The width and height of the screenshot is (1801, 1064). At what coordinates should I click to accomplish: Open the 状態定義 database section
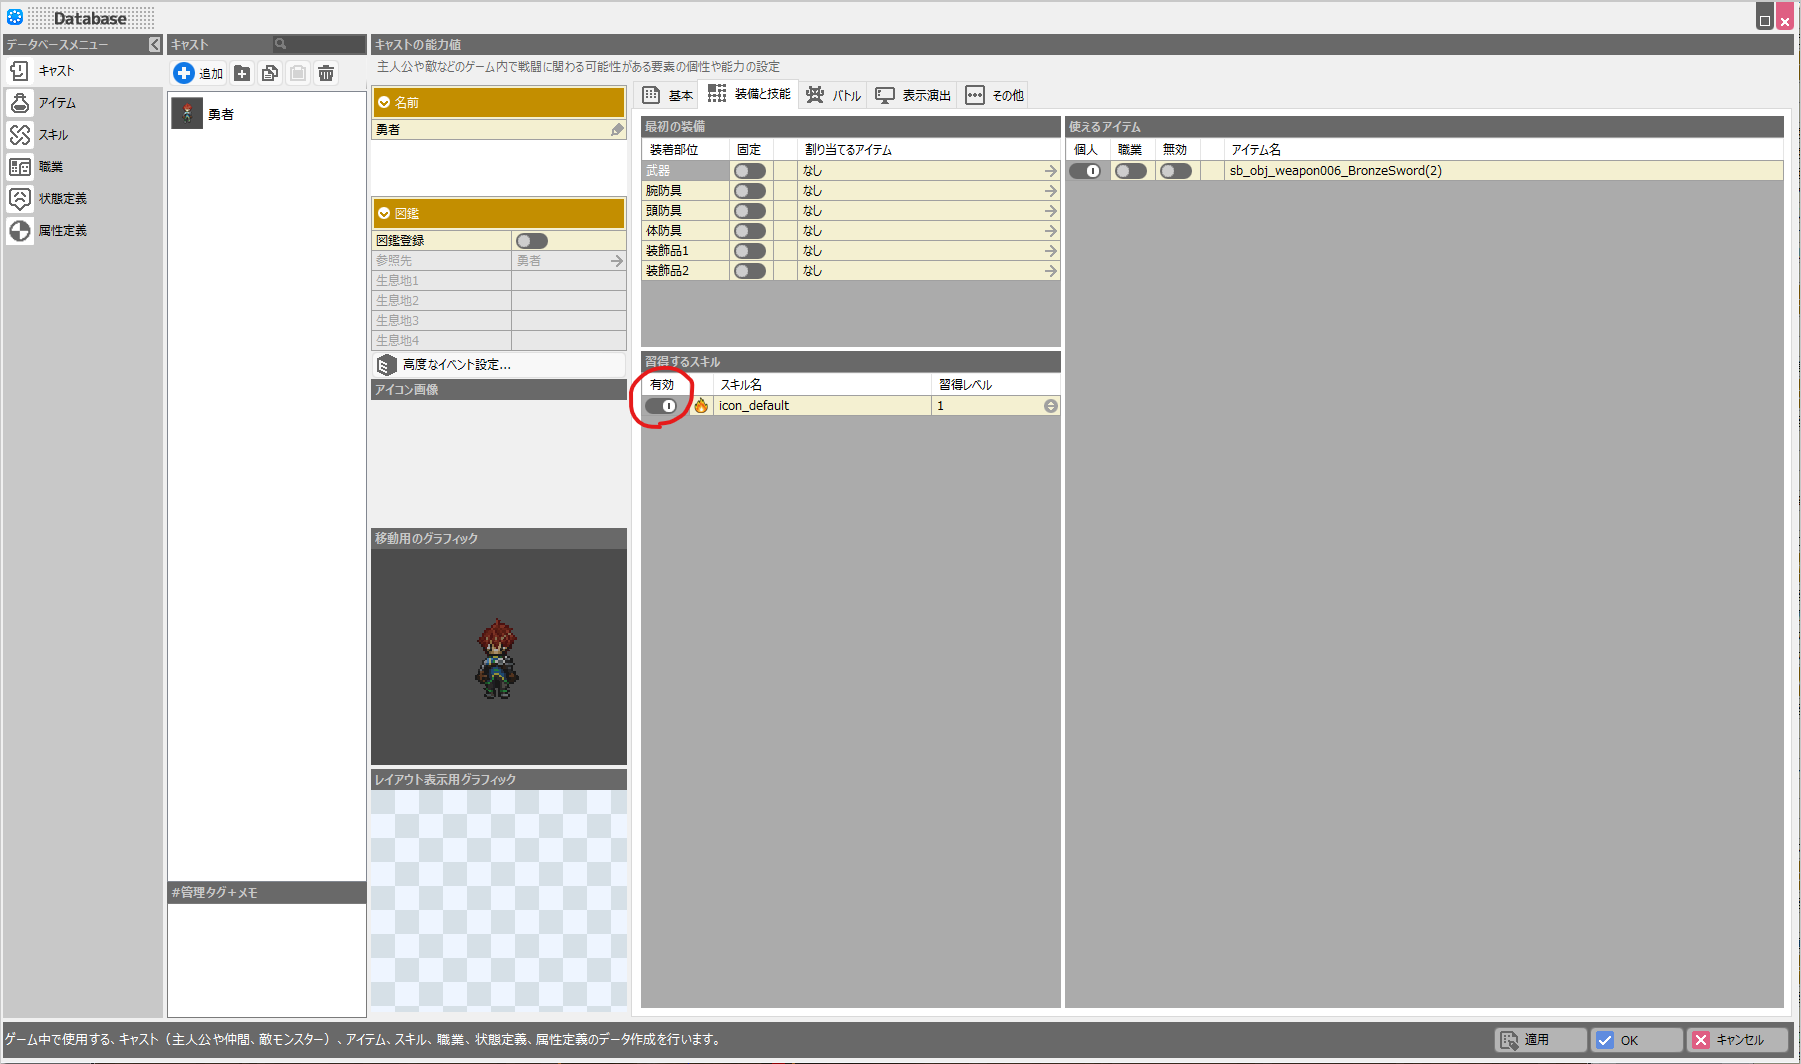(62, 199)
